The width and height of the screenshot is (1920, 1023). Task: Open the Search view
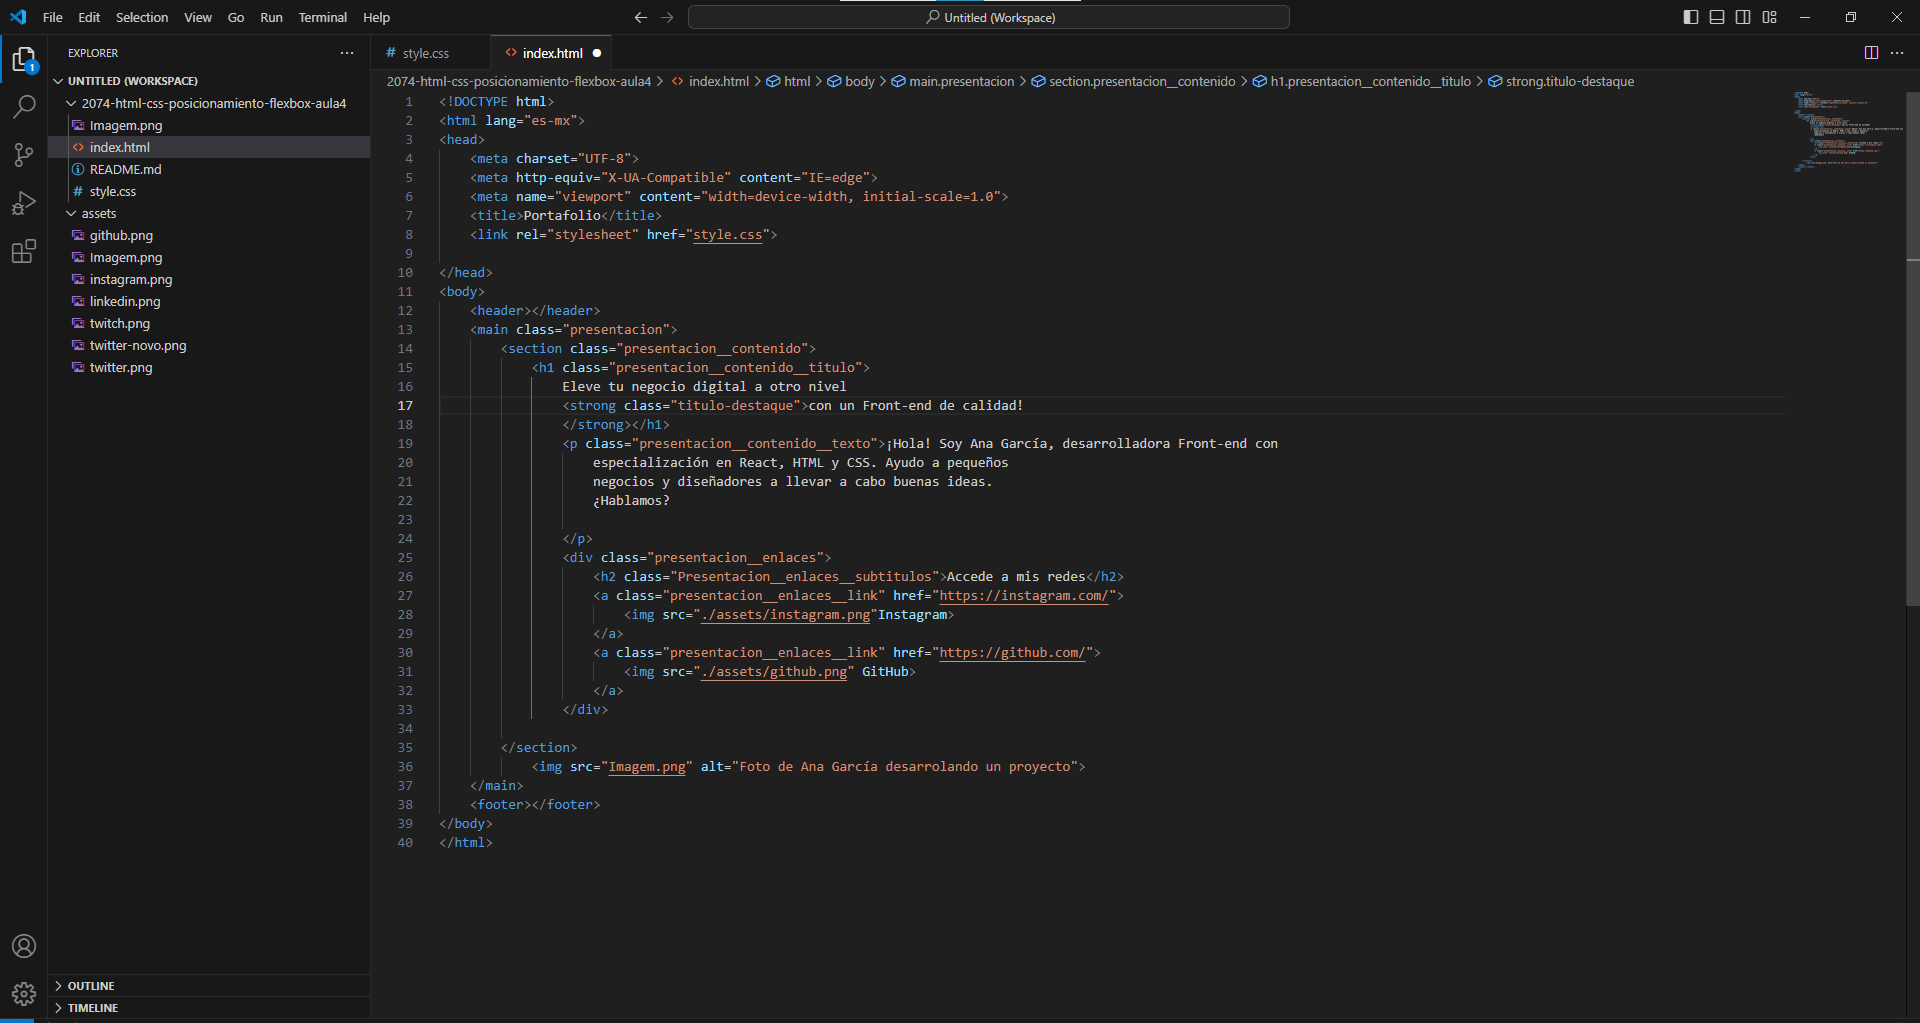tap(24, 106)
